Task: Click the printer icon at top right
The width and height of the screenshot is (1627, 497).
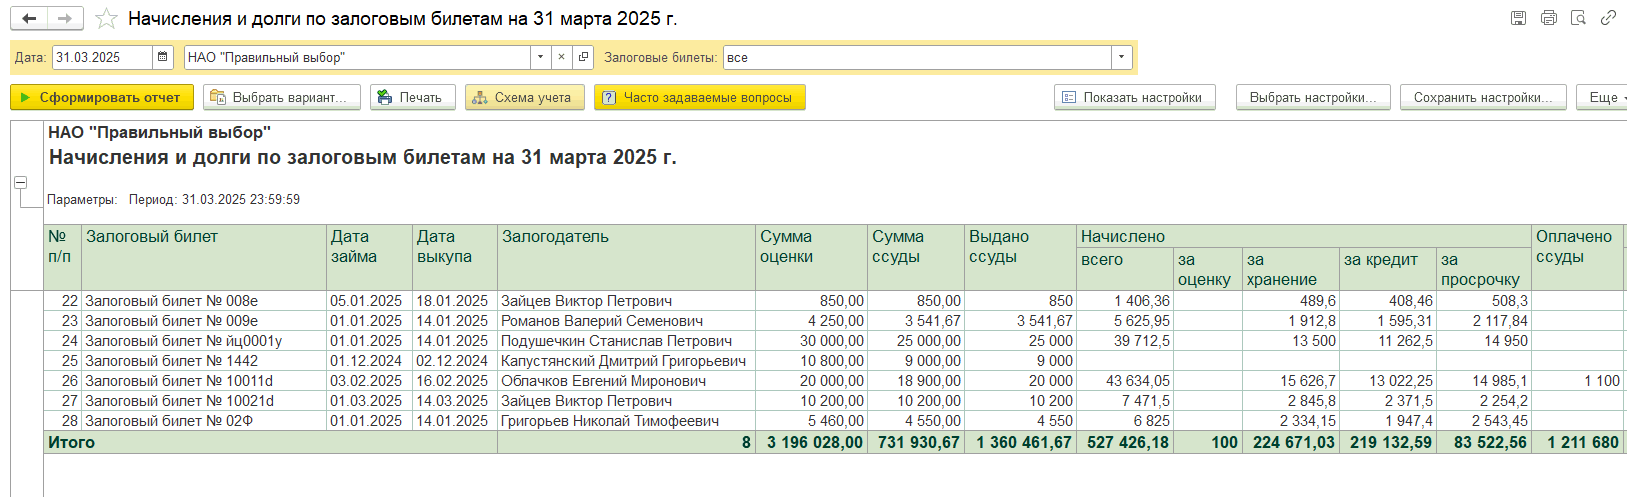Action: click(1548, 18)
